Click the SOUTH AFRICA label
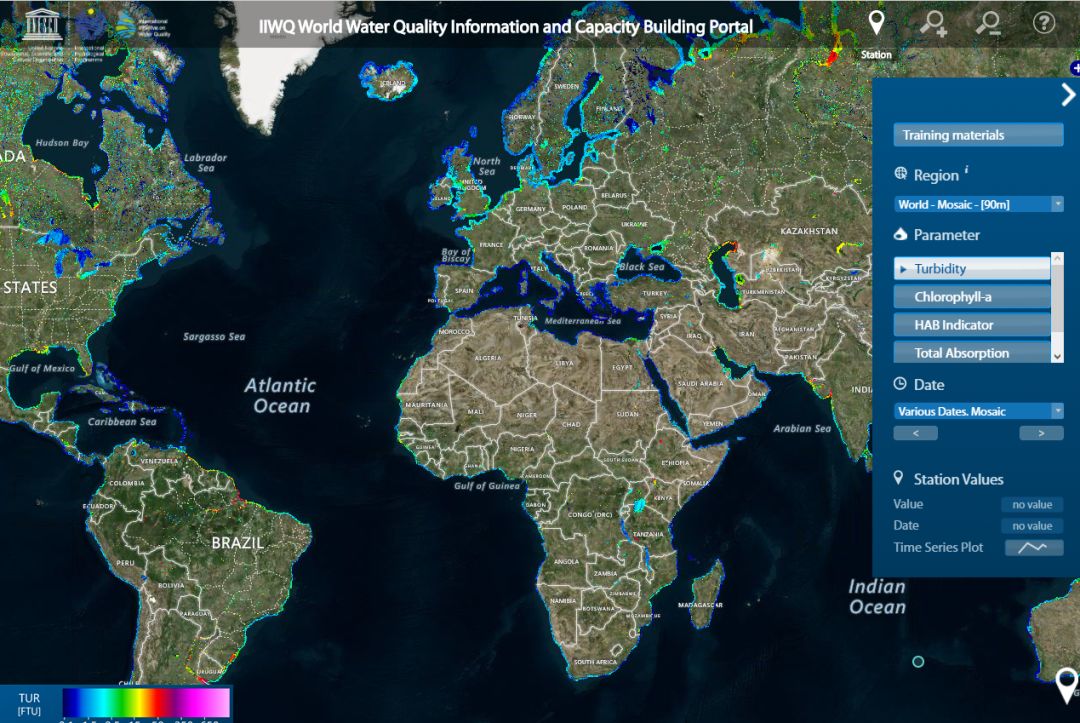 (596, 662)
